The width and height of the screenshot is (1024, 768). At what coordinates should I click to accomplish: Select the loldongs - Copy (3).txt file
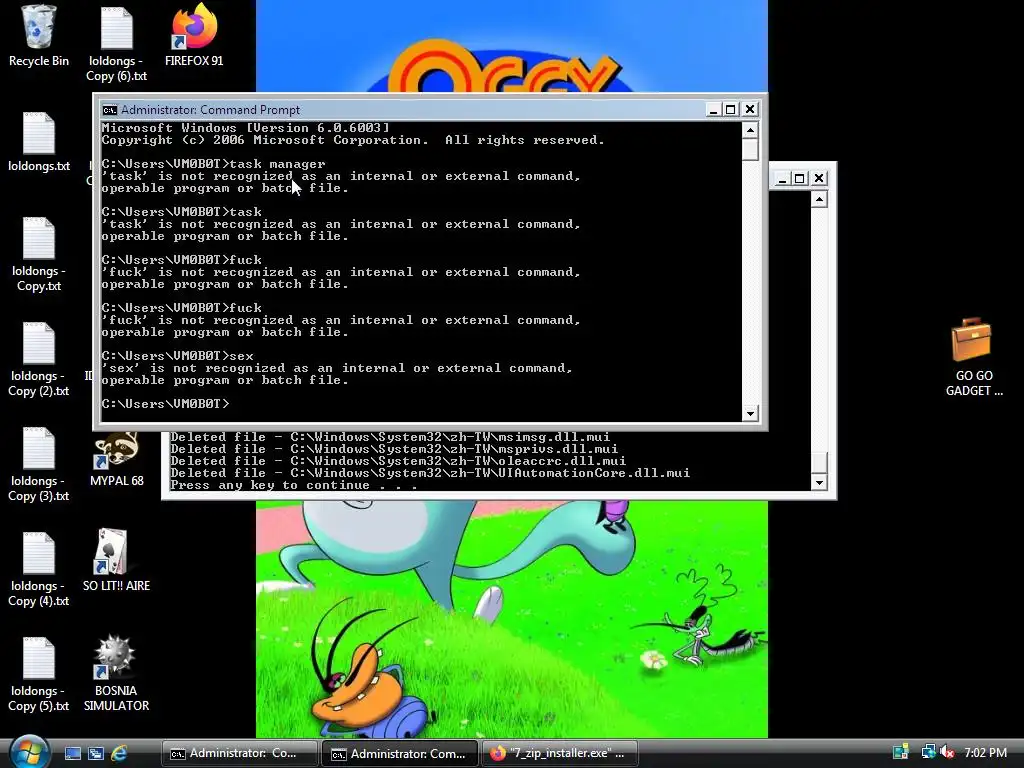[39, 464]
